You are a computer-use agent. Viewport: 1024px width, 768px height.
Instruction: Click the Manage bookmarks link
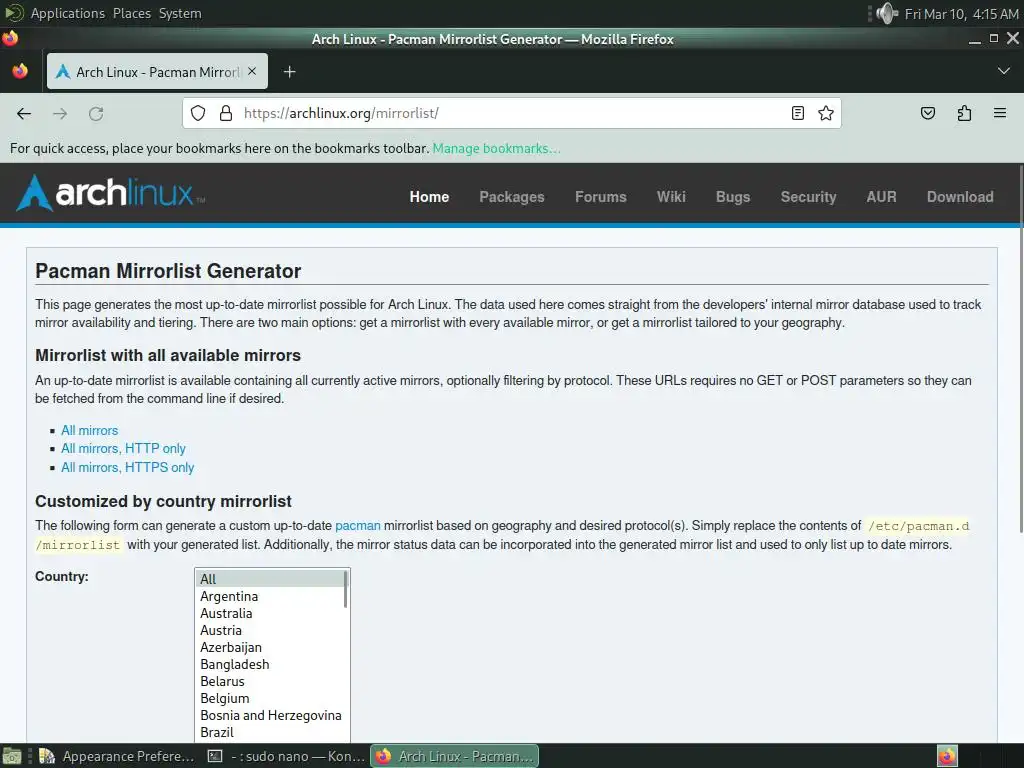(496, 148)
